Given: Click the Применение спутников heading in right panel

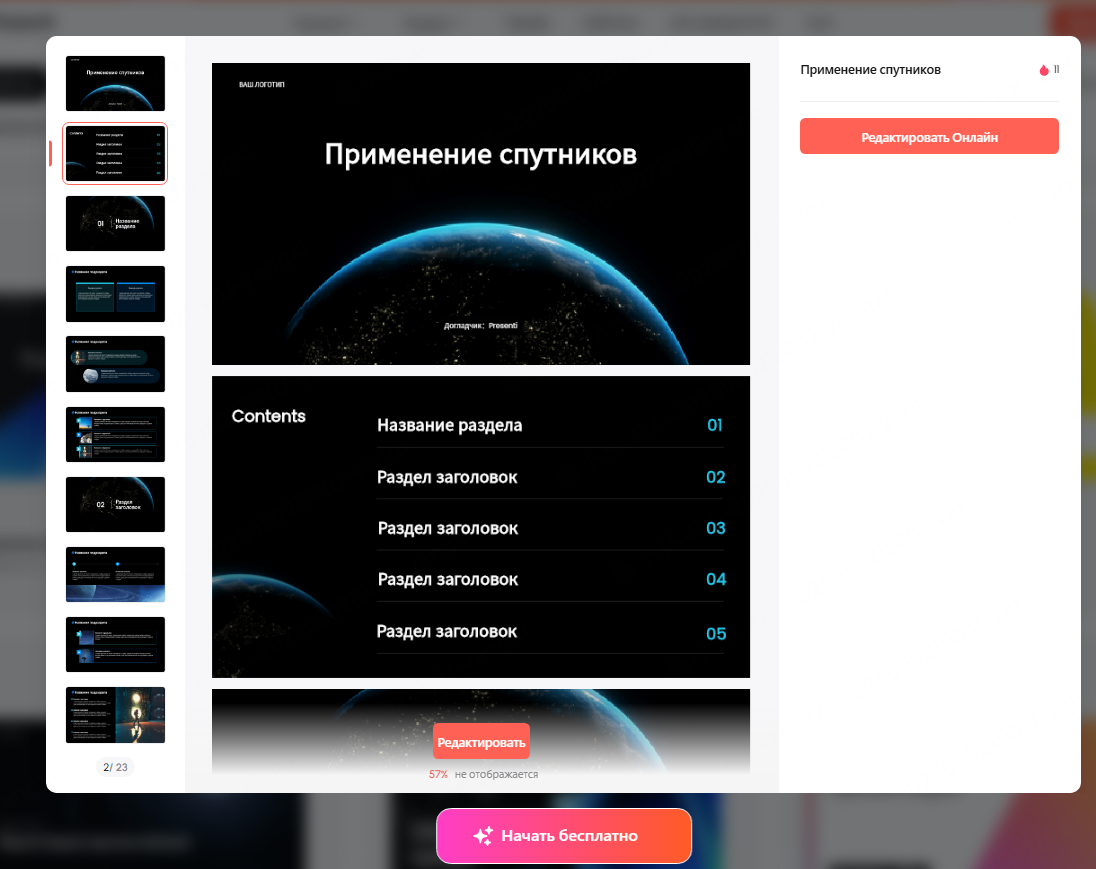Looking at the screenshot, I should click(870, 70).
